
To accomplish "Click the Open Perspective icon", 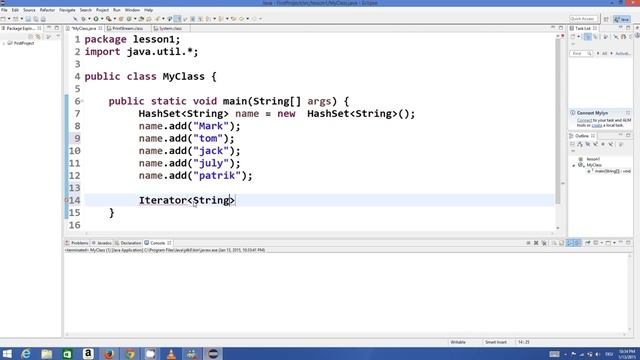I will click(x=606, y=19).
